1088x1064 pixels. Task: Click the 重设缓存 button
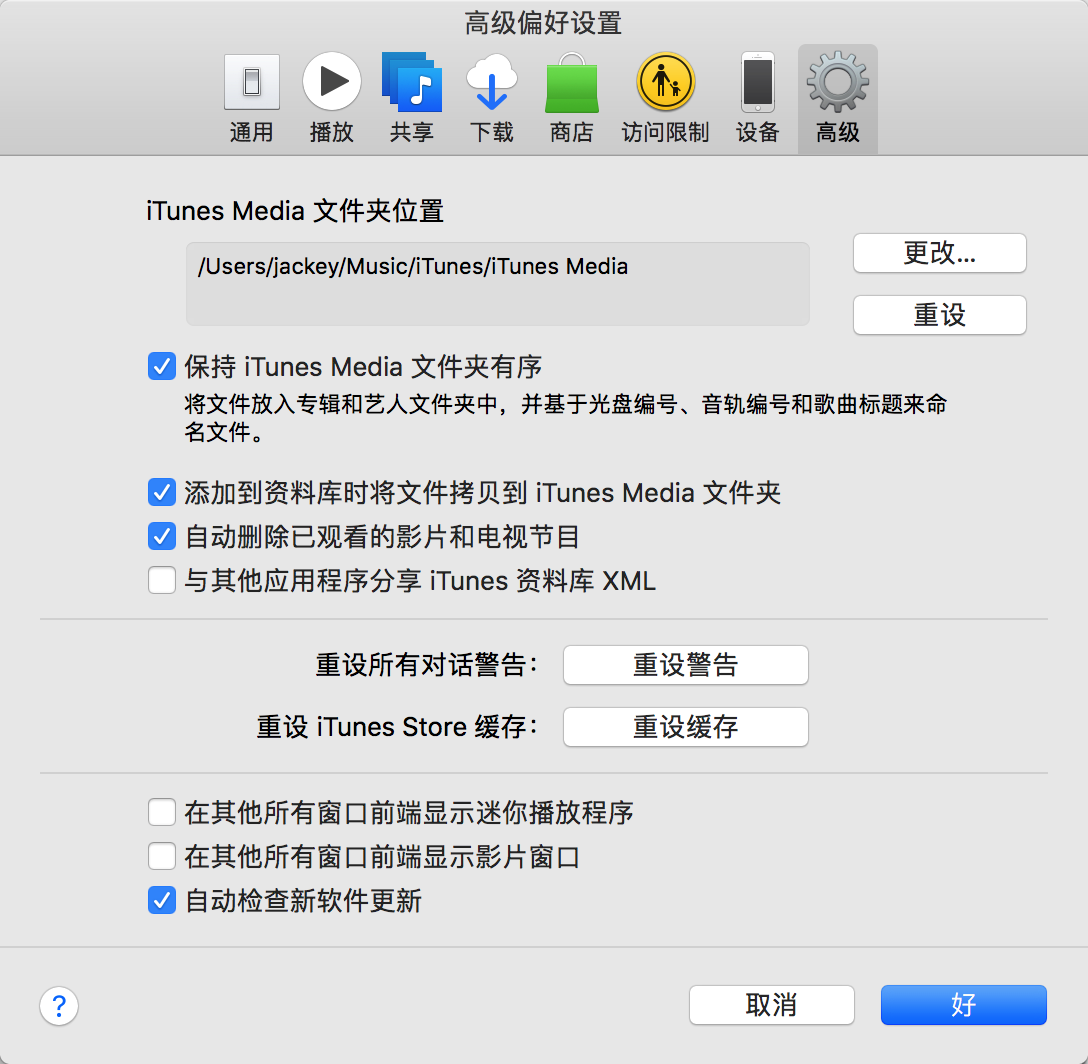click(x=686, y=727)
